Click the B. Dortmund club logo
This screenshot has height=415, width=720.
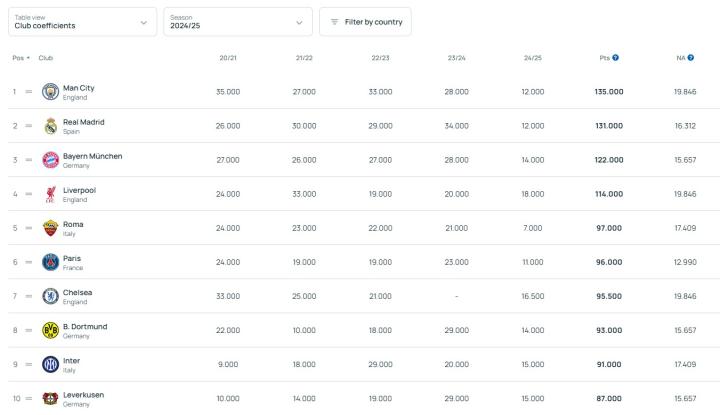coord(51,330)
